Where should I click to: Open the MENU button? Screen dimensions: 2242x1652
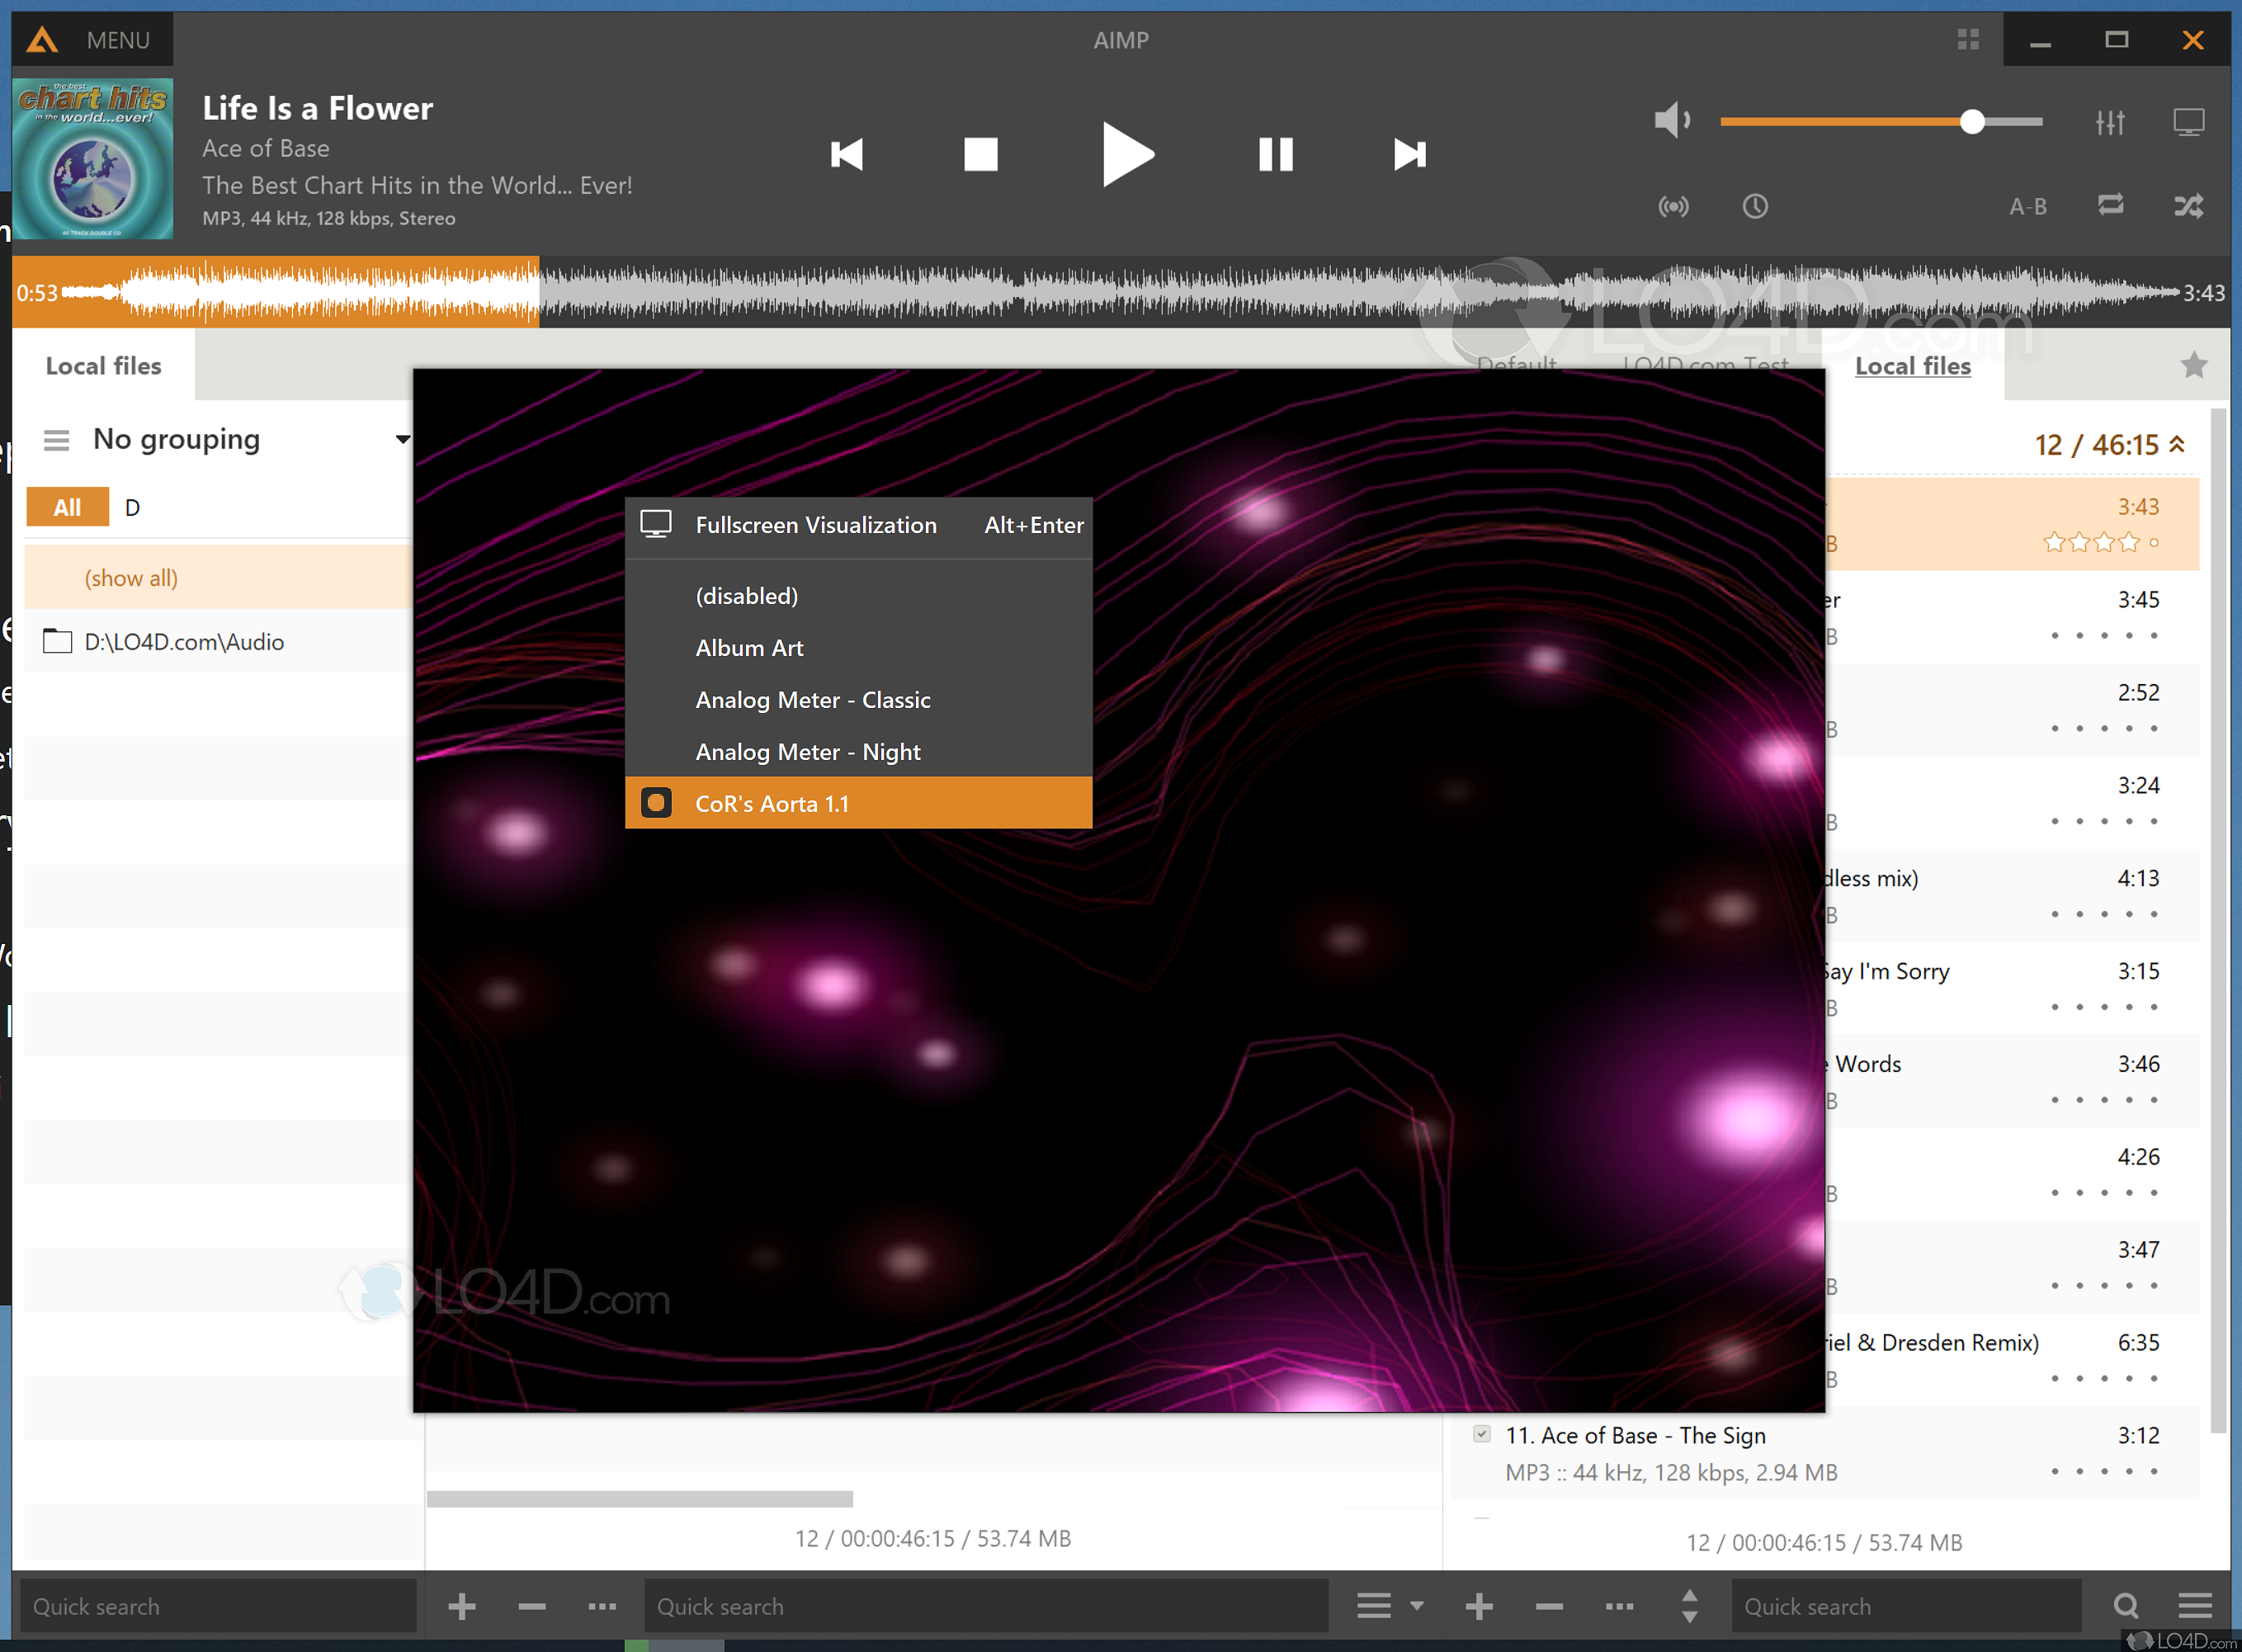click(118, 40)
